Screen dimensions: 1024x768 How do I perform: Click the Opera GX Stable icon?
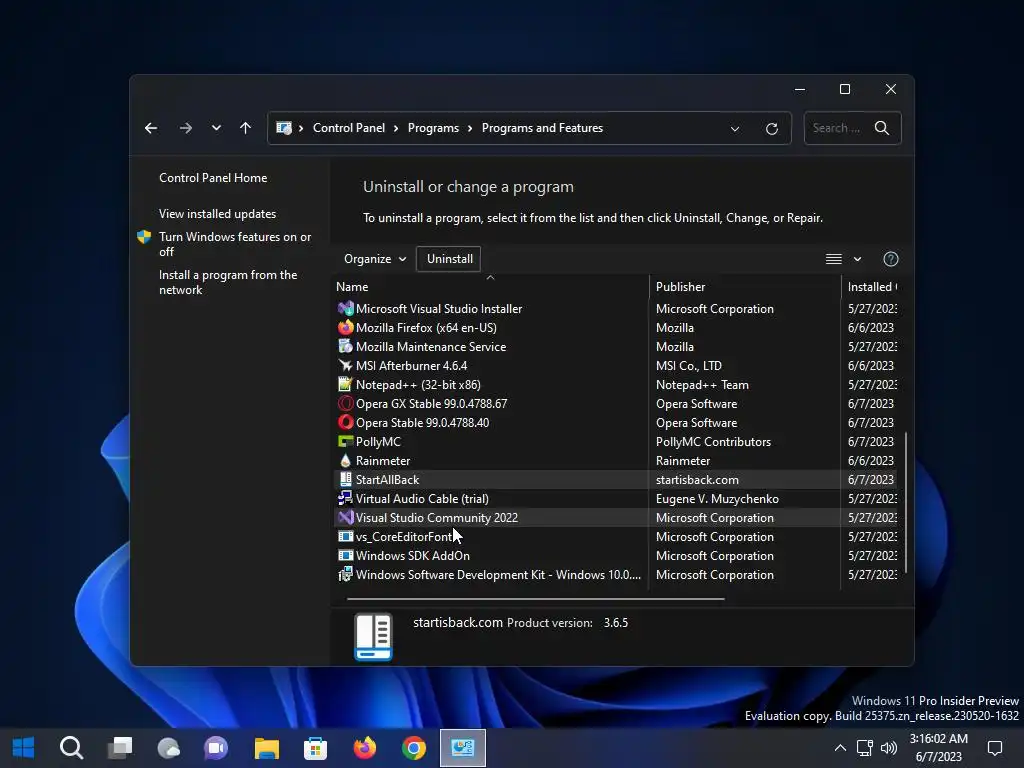(x=345, y=404)
